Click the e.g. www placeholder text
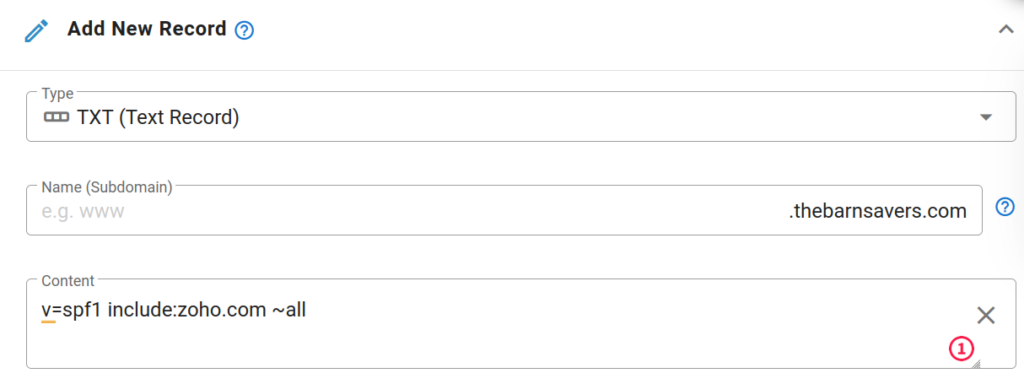 tap(82, 212)
